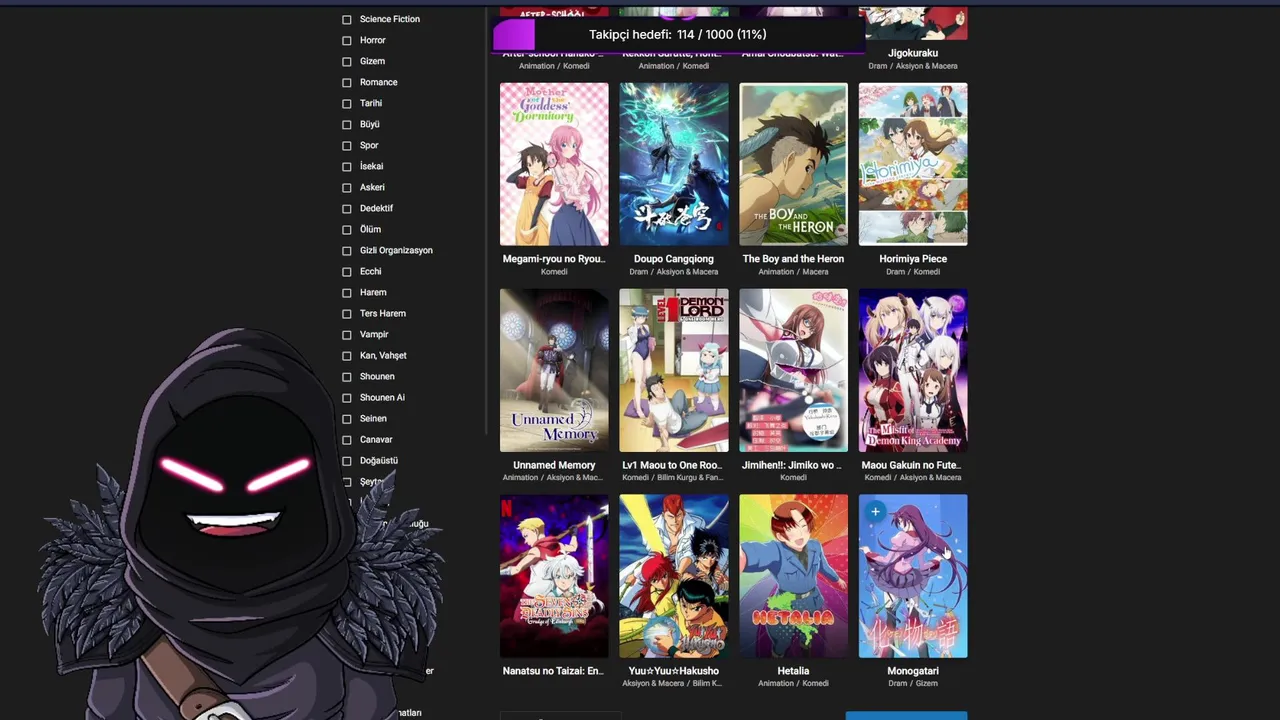Tick the İsekai genre checkbox
The width and height of the screenshot is (1280, 720).
(347, 166)
